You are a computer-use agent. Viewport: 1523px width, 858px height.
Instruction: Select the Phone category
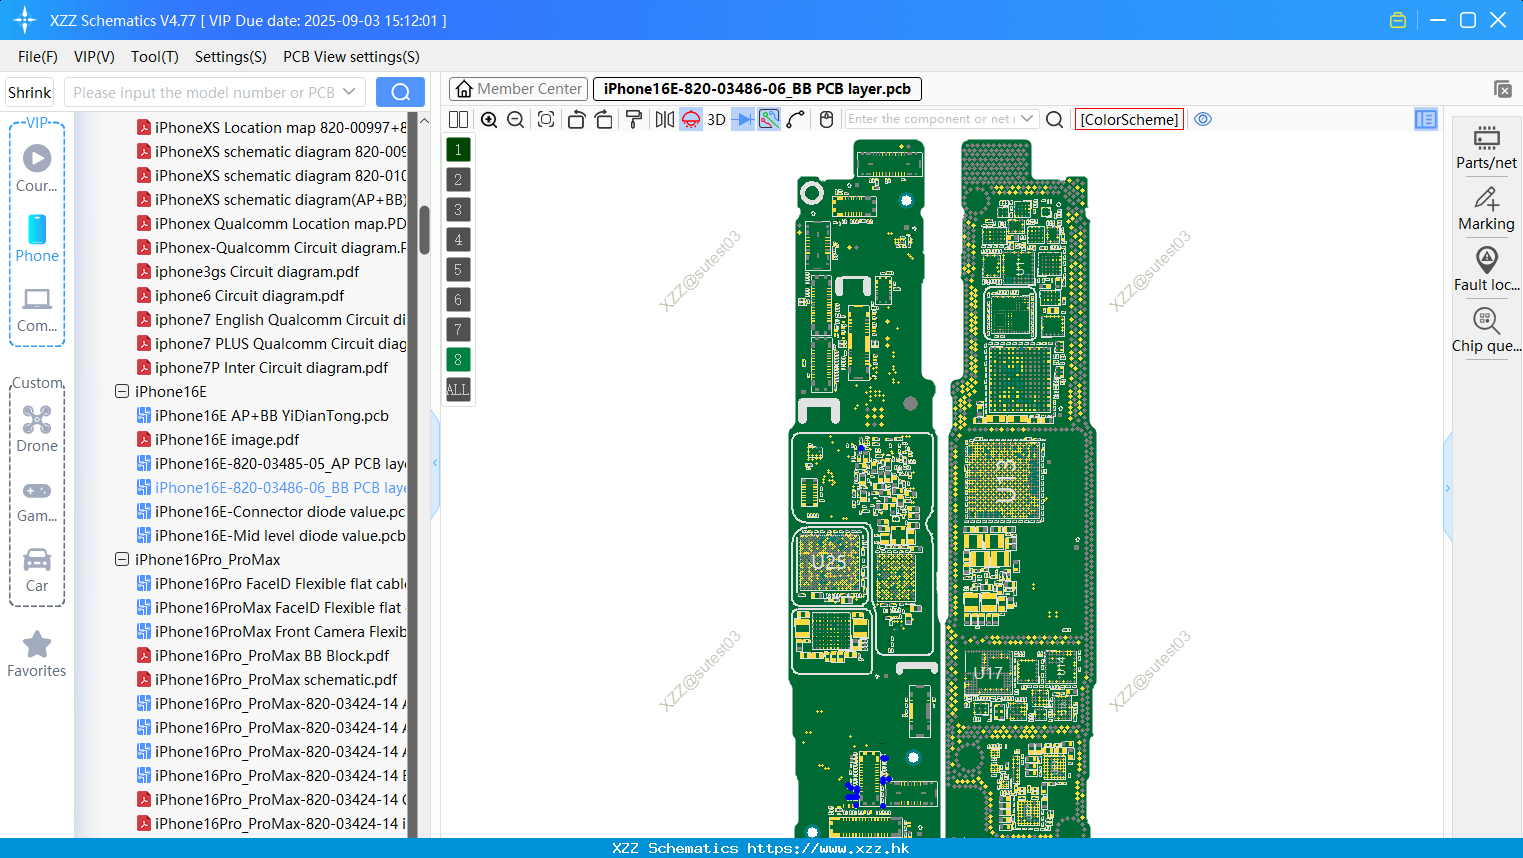pos(37,239)
